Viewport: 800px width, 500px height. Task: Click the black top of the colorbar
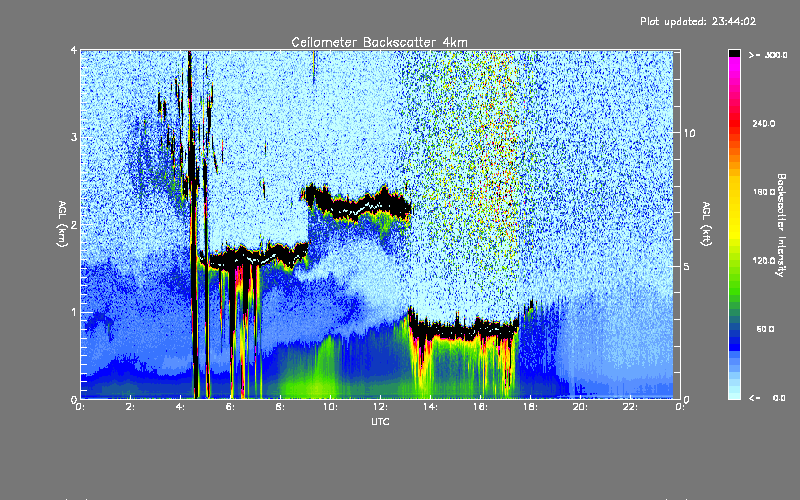click(734, 53)
